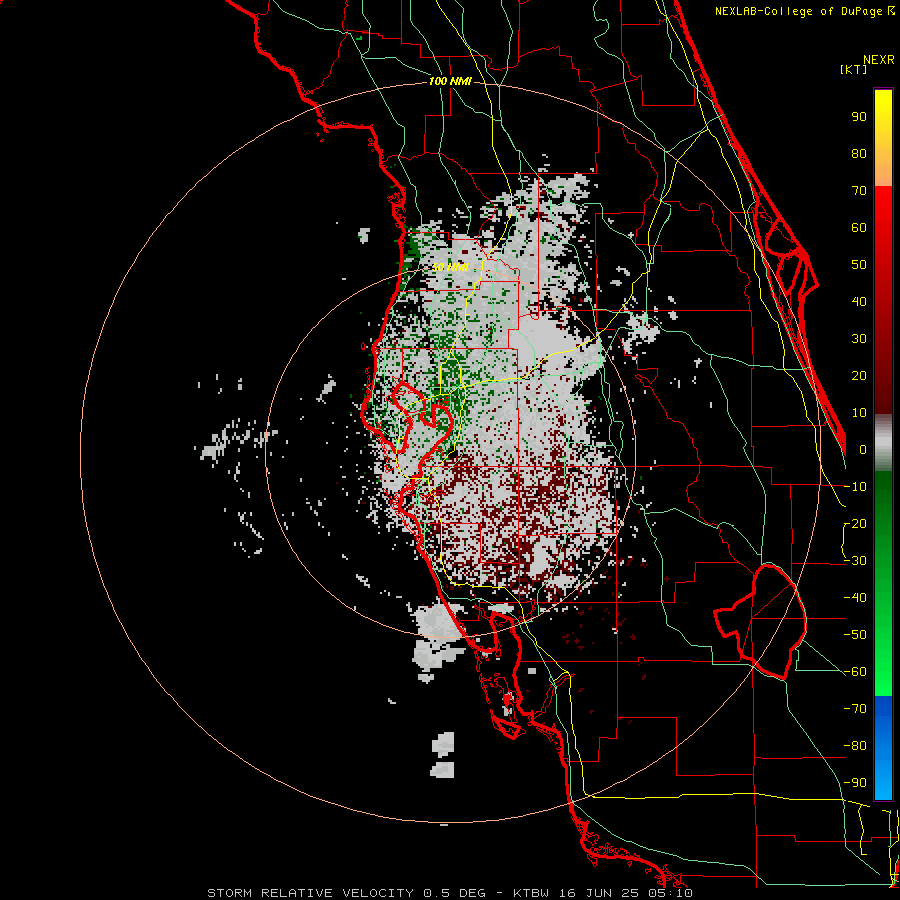Click the "100 NMI" range ring label

pyautogui.click(x=450, y=82)
